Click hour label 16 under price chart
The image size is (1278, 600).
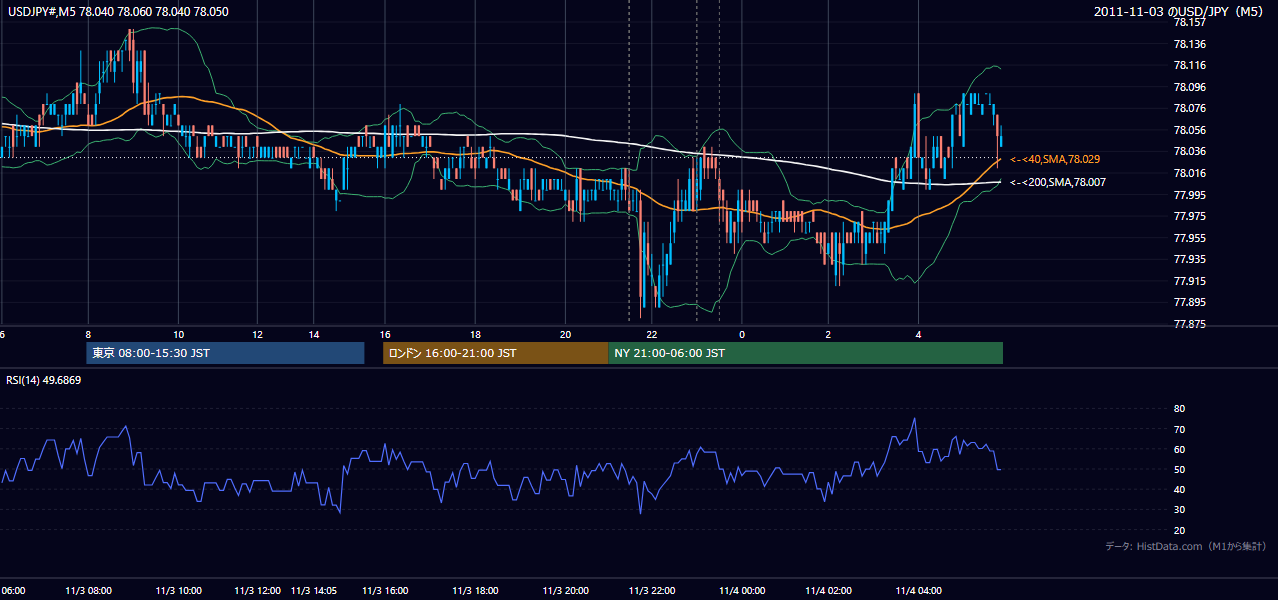pyautogui.click(x=385, y=334)
